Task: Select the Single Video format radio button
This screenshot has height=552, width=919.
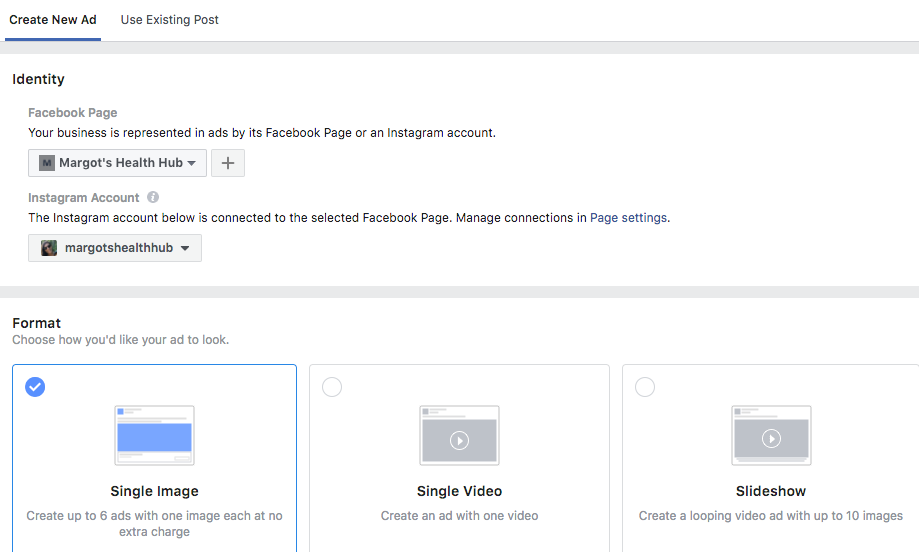Action: [x=332, y=387]
